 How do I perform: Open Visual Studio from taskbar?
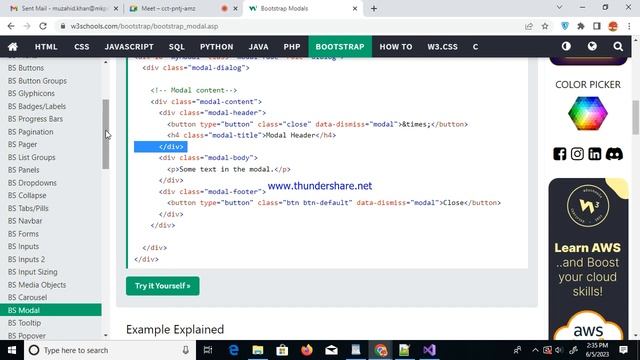(429, 350)
